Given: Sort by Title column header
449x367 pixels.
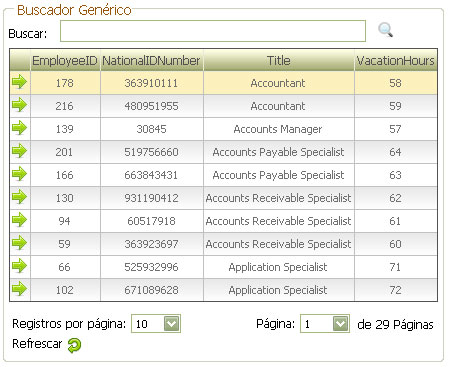Looking at the screenshot, I should [279, 61].
